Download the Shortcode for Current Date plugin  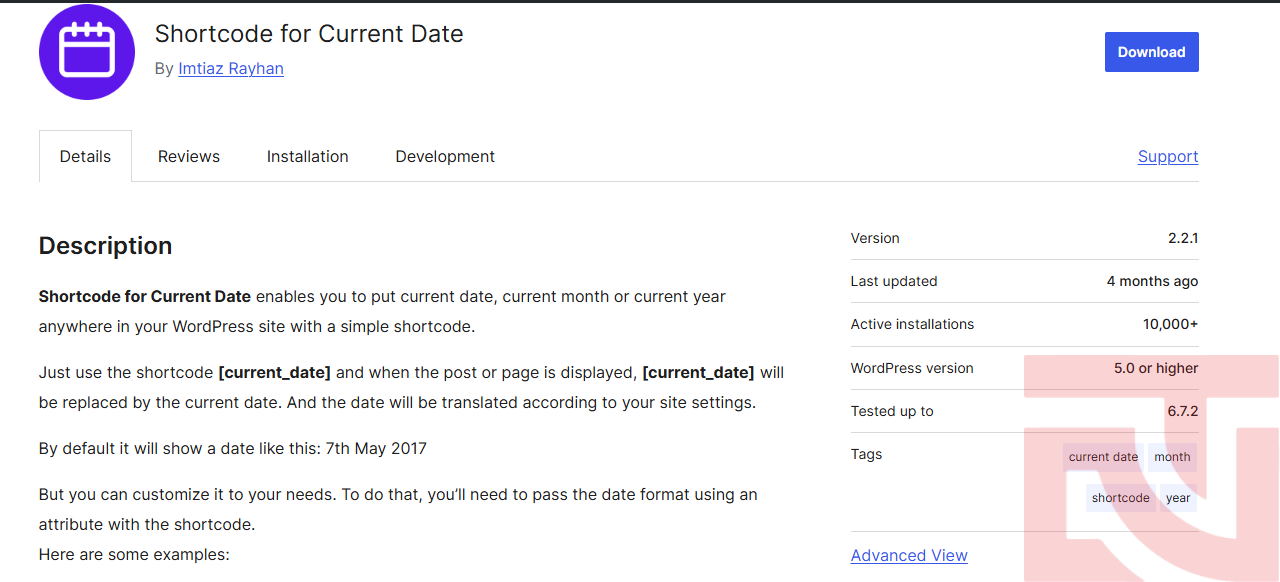[1151, 52]
